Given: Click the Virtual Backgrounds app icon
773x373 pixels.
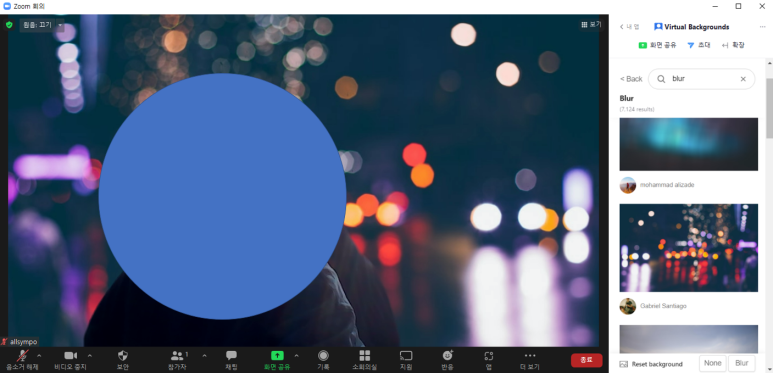Looking at the screenshot, I should [x=658, y=27].
